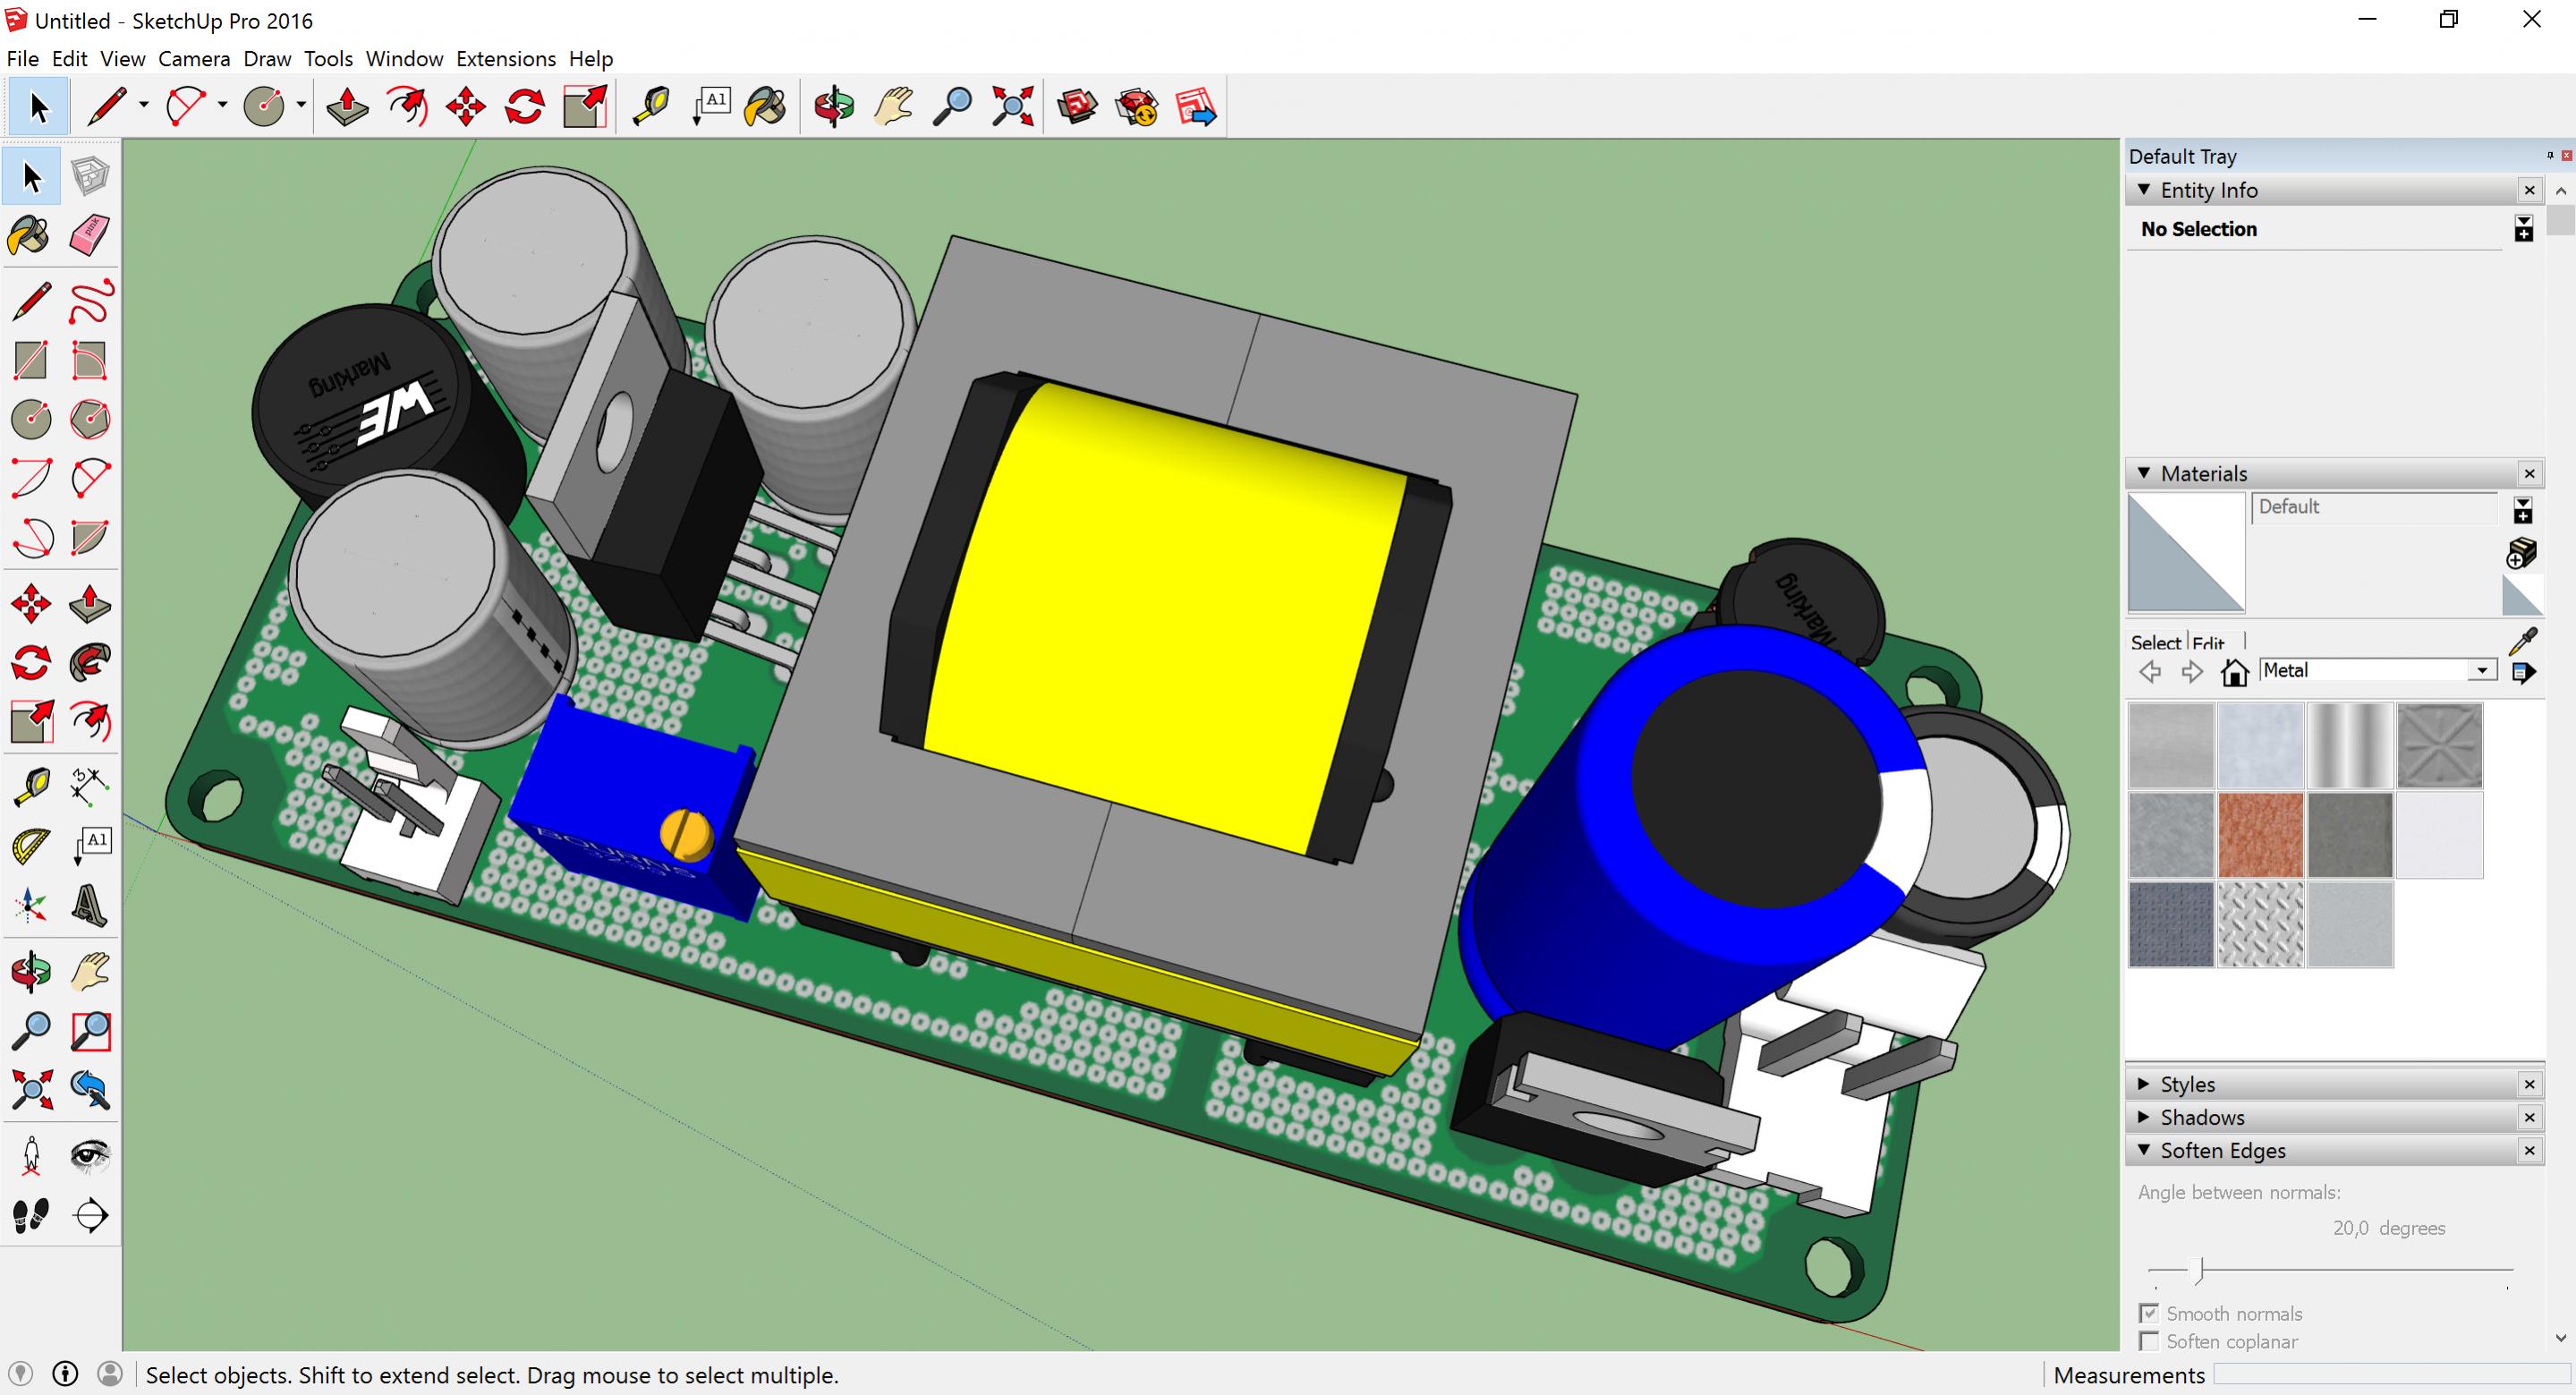Open the Metal material library dropdown

[2482, 671]
